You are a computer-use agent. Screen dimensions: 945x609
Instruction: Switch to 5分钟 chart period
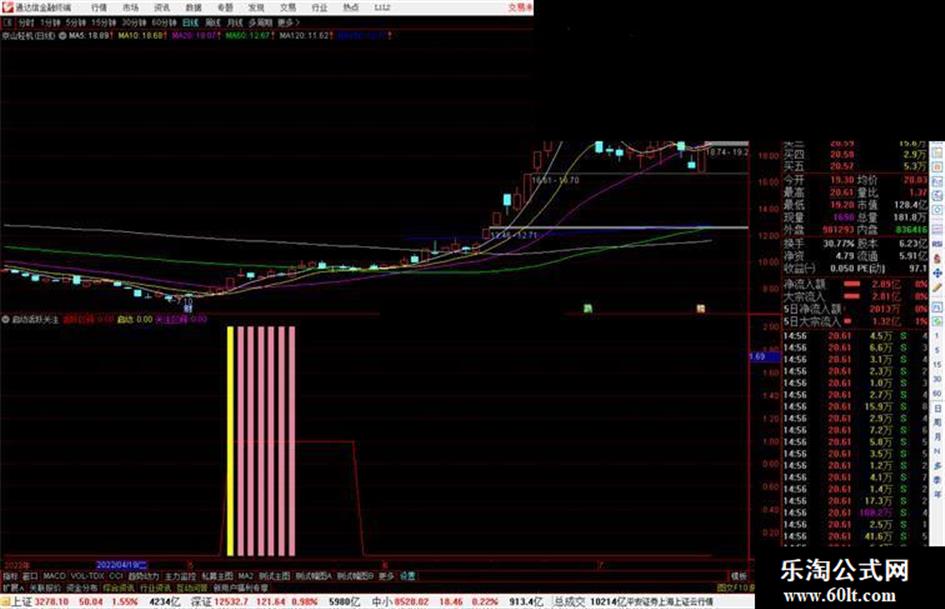pos(75,23)
